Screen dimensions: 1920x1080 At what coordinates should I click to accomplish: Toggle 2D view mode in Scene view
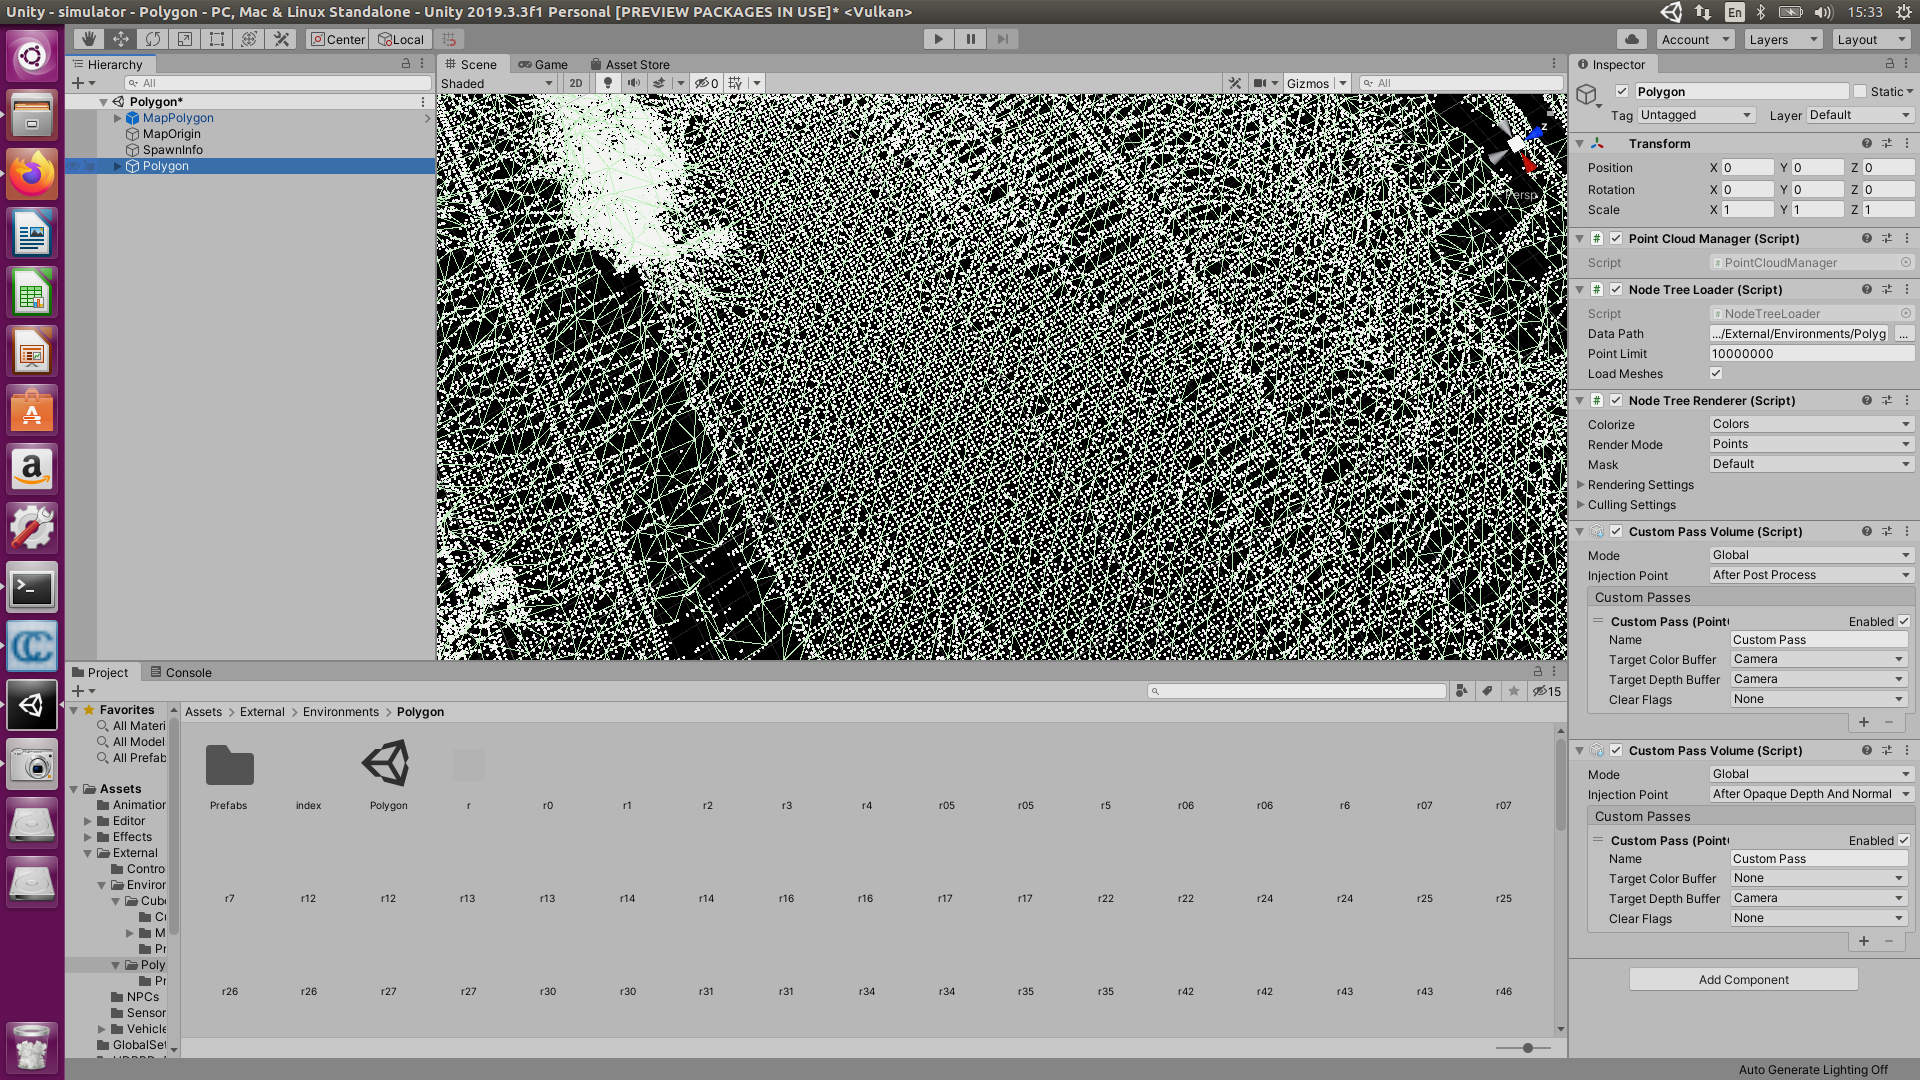576,83
